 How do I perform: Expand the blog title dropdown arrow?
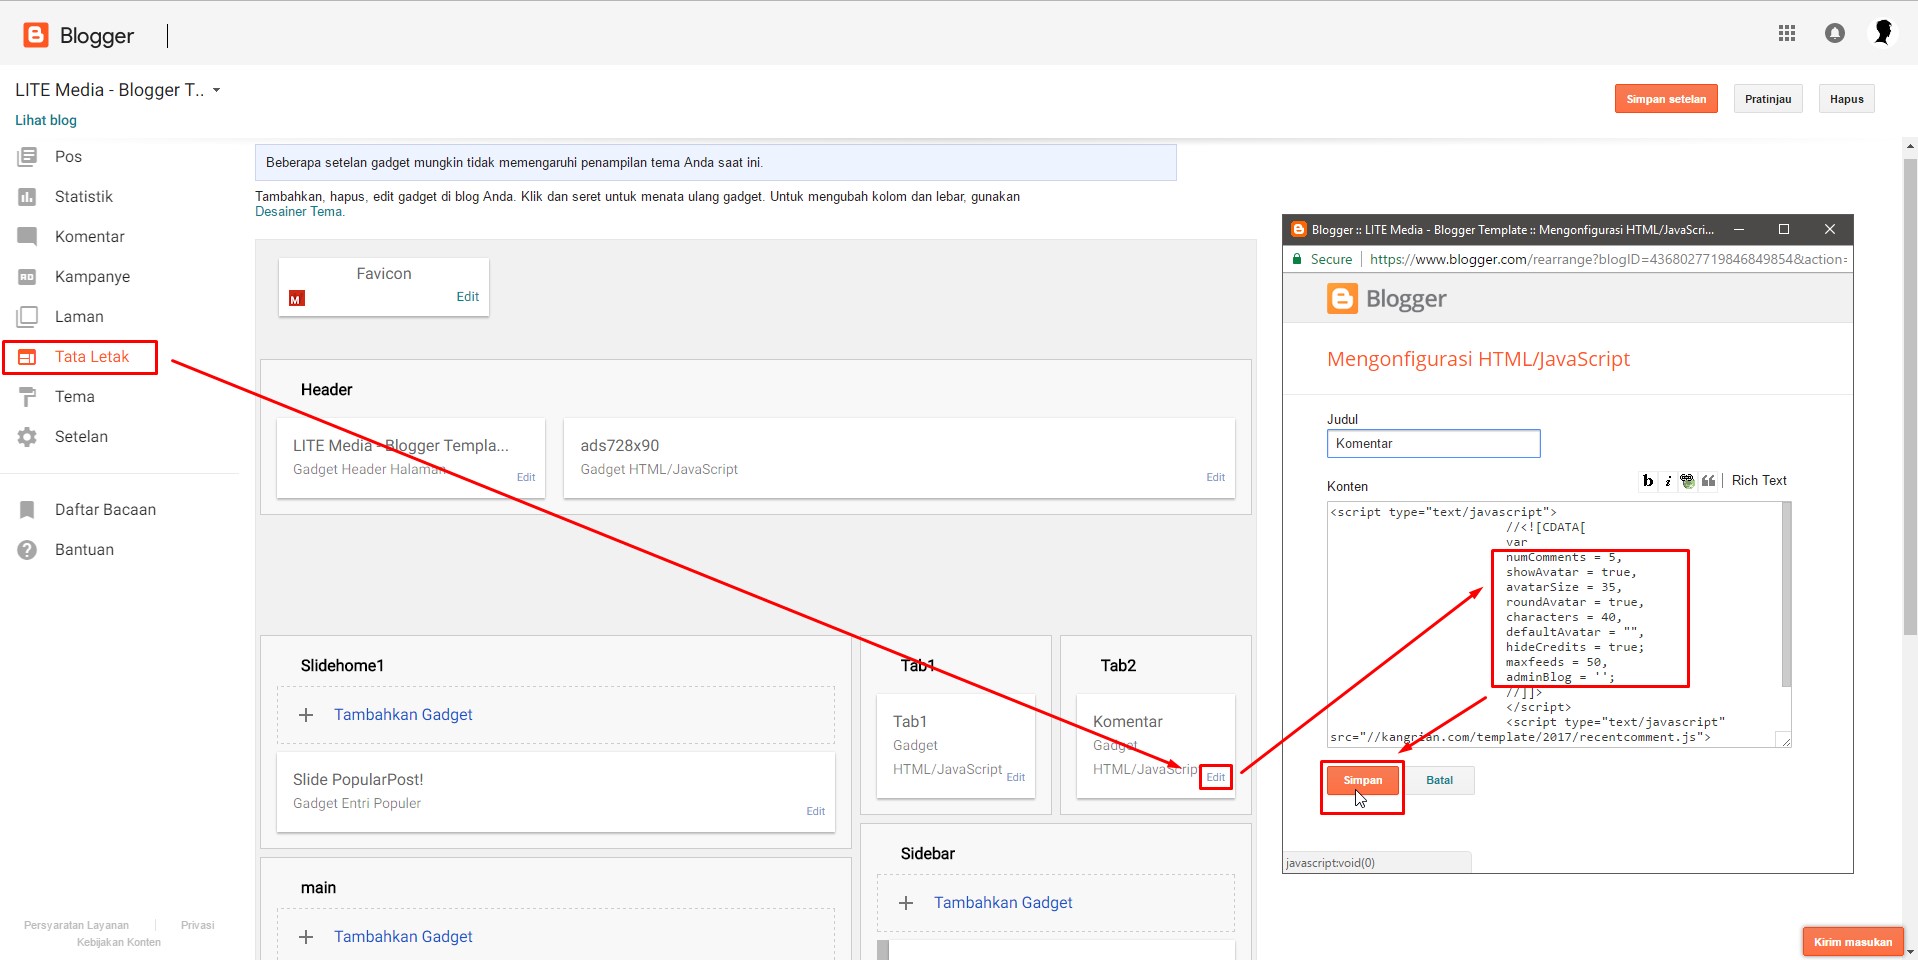(x=216, y=90)
